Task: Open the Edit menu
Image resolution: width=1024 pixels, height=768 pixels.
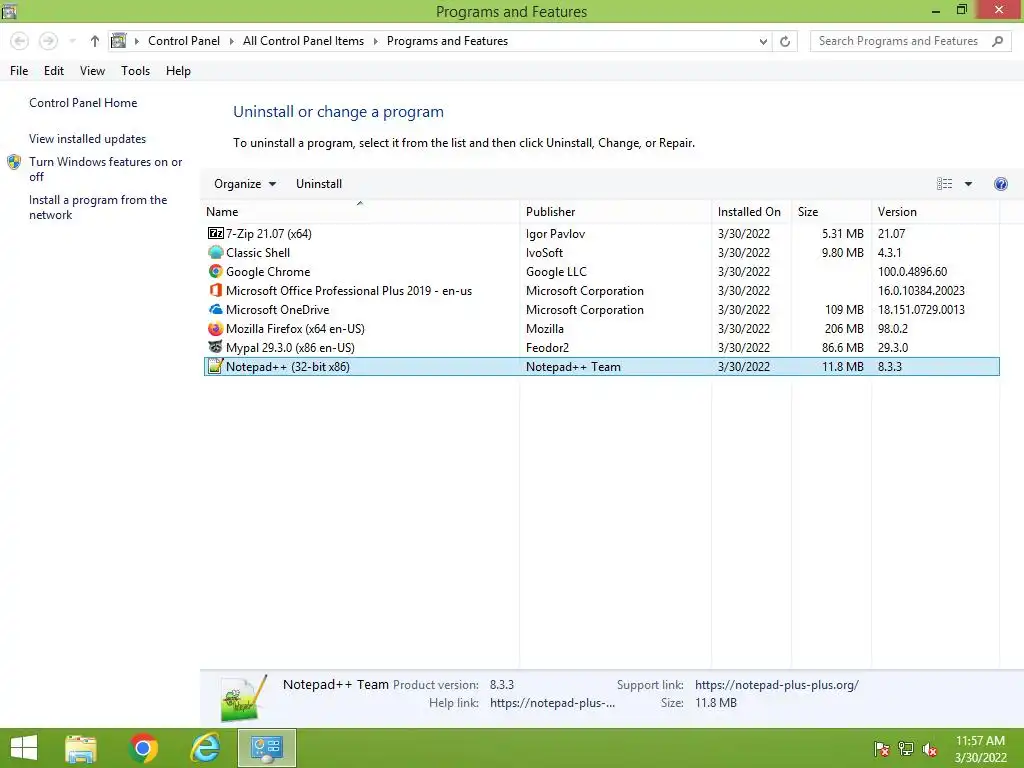Action: pos(54,71)
